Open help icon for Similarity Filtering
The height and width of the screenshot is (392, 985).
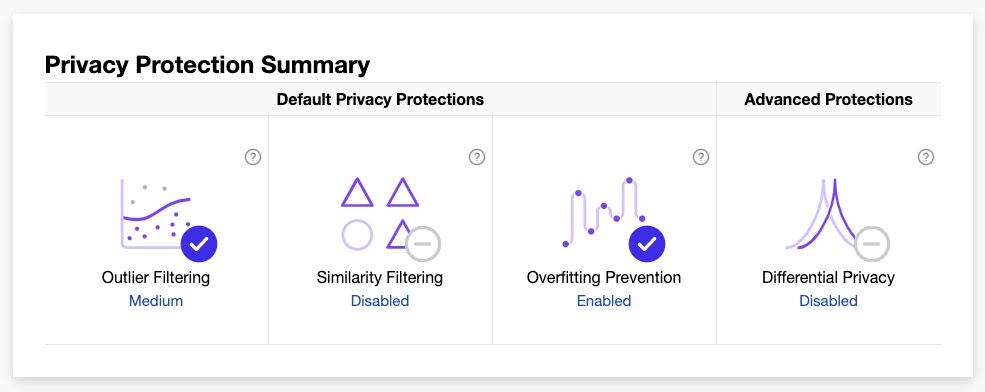[x=477, y=157]
